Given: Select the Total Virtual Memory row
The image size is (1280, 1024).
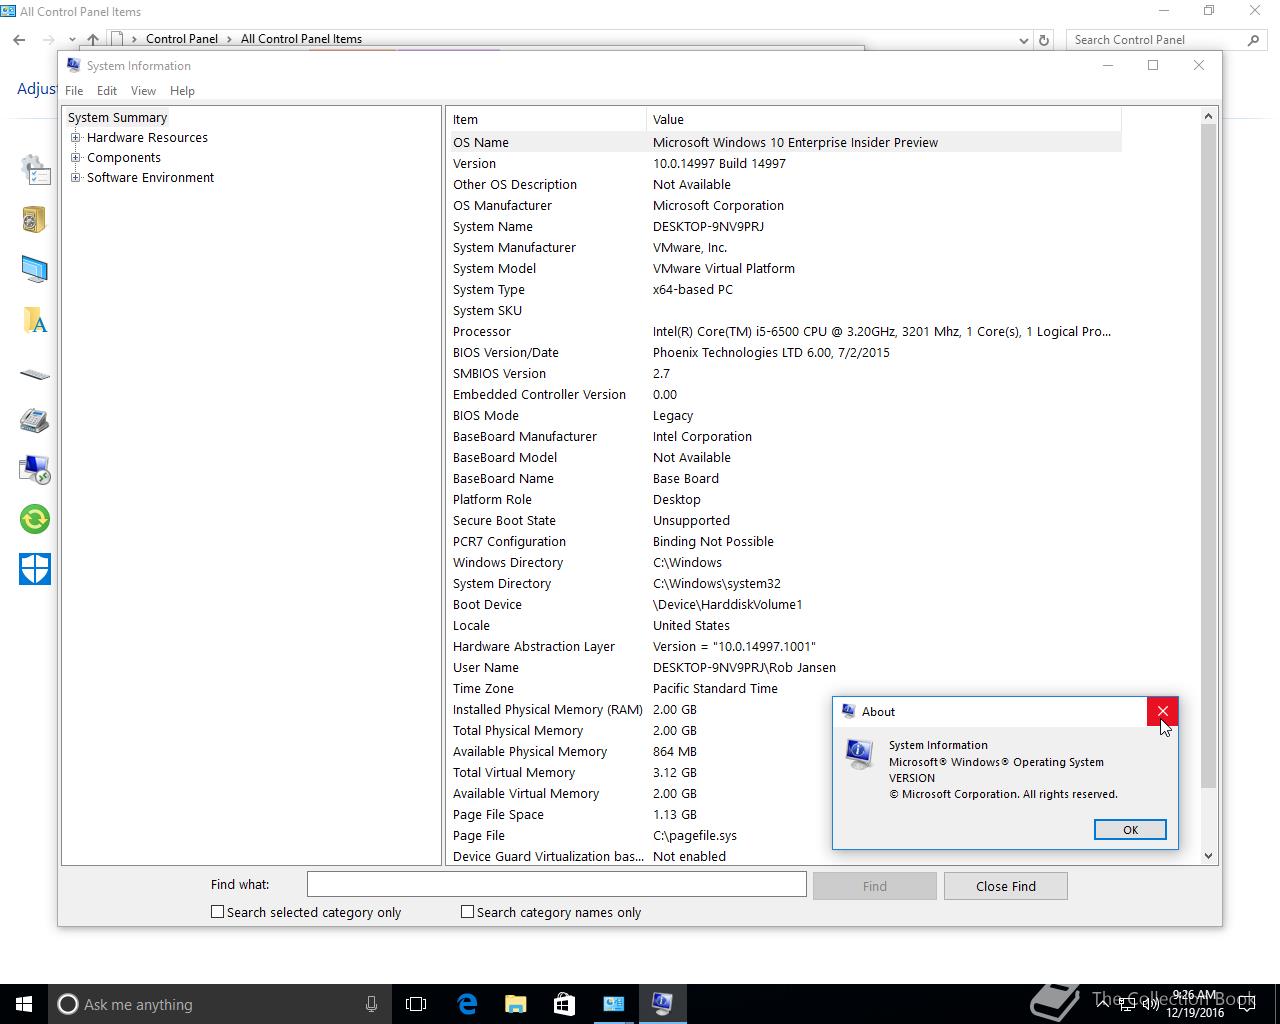Looking at the screenshot, I should [640, 772].
